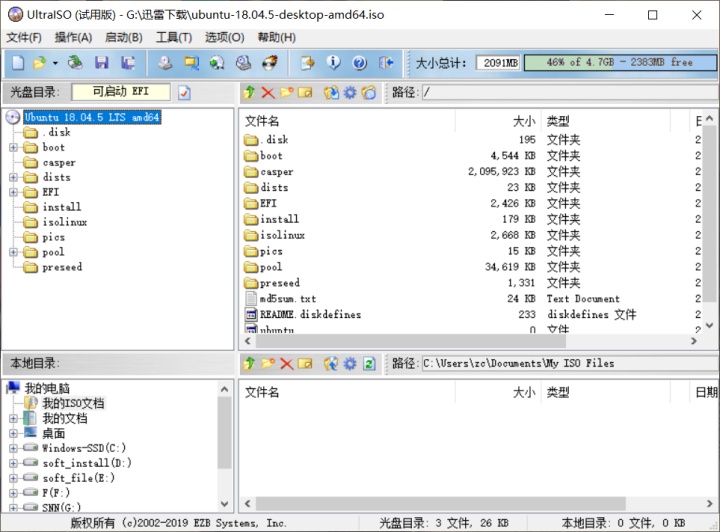Click the New folder icon in disc toolbar
Screen dimensions: 720x532
(x=287, y=93)
